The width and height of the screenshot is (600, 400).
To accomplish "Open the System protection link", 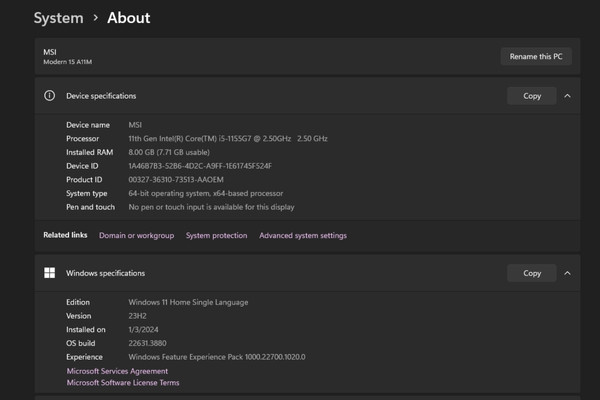I will pyautogui.click(x=217, y=235).
